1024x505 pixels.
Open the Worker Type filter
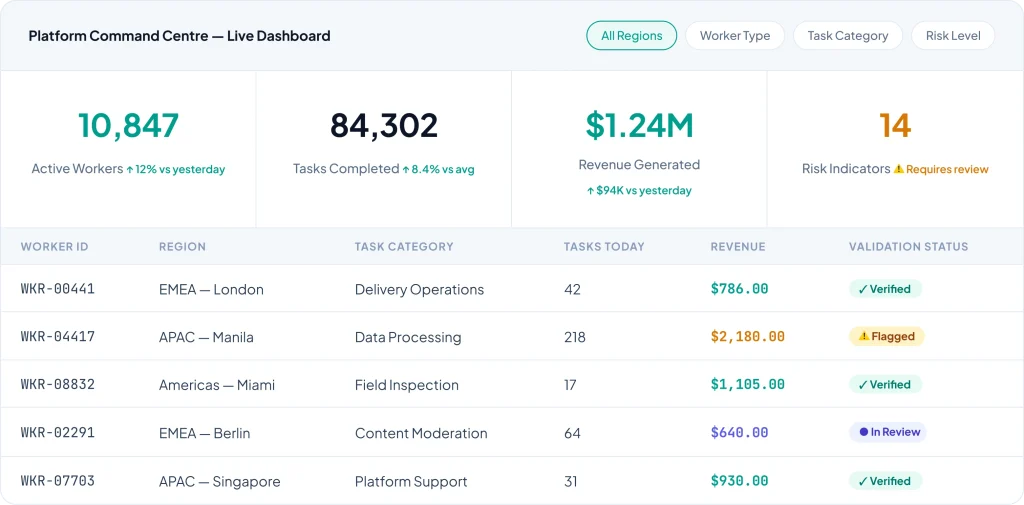735,36
